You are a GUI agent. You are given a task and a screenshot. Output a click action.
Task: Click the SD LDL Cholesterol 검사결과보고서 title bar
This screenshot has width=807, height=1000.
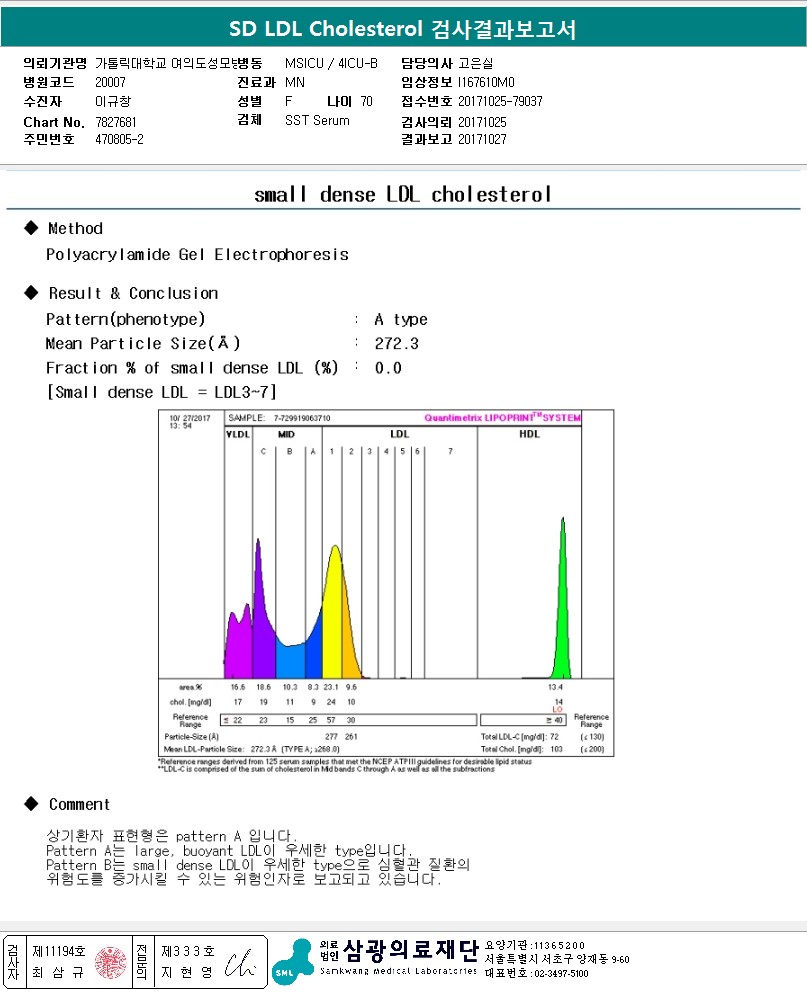(x=403, y=28)
